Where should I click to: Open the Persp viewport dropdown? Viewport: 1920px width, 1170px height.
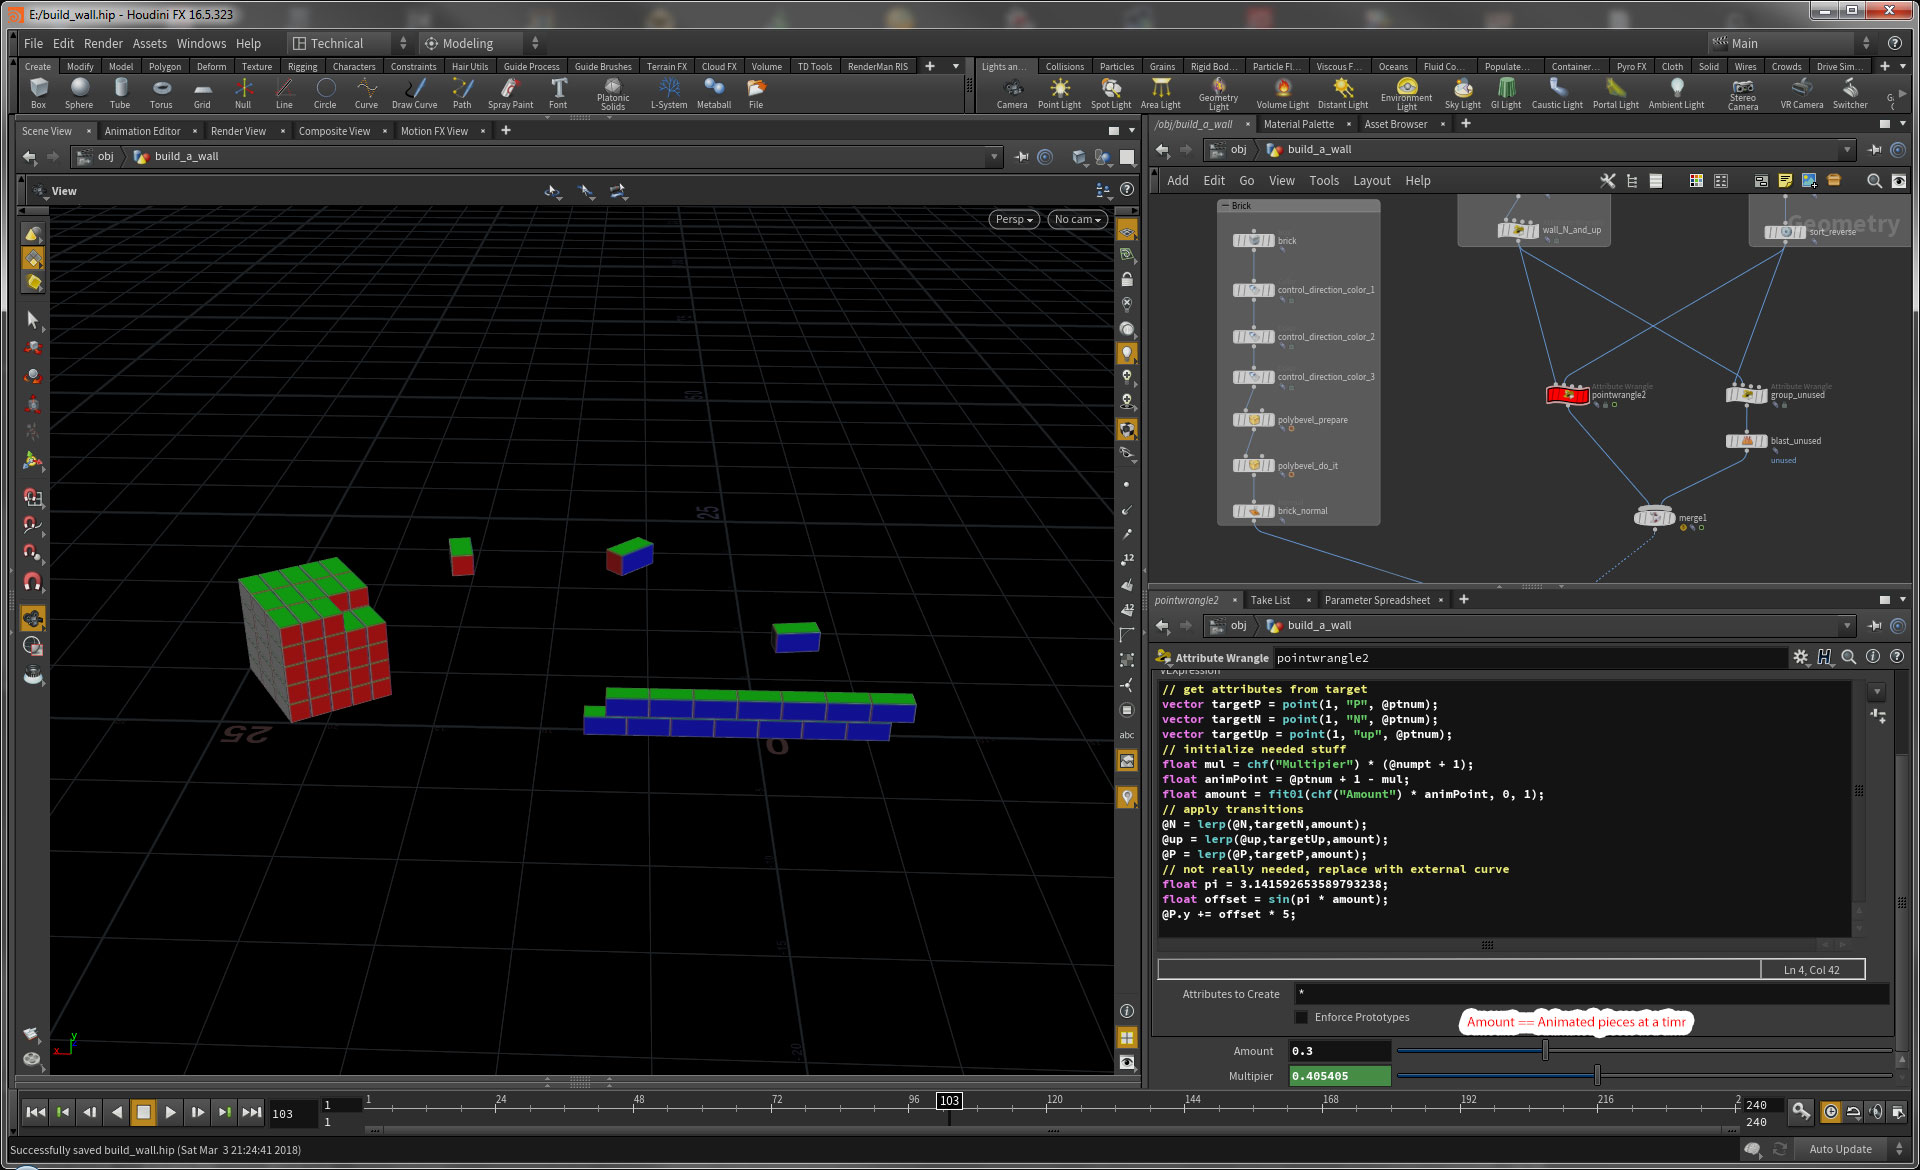click(1014, 219)
